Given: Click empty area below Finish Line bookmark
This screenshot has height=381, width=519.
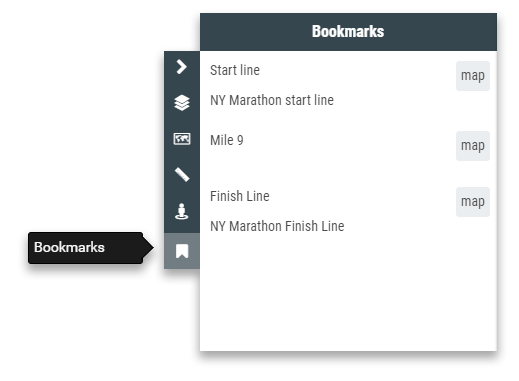Looking at the screenshot, I should 348,293.
